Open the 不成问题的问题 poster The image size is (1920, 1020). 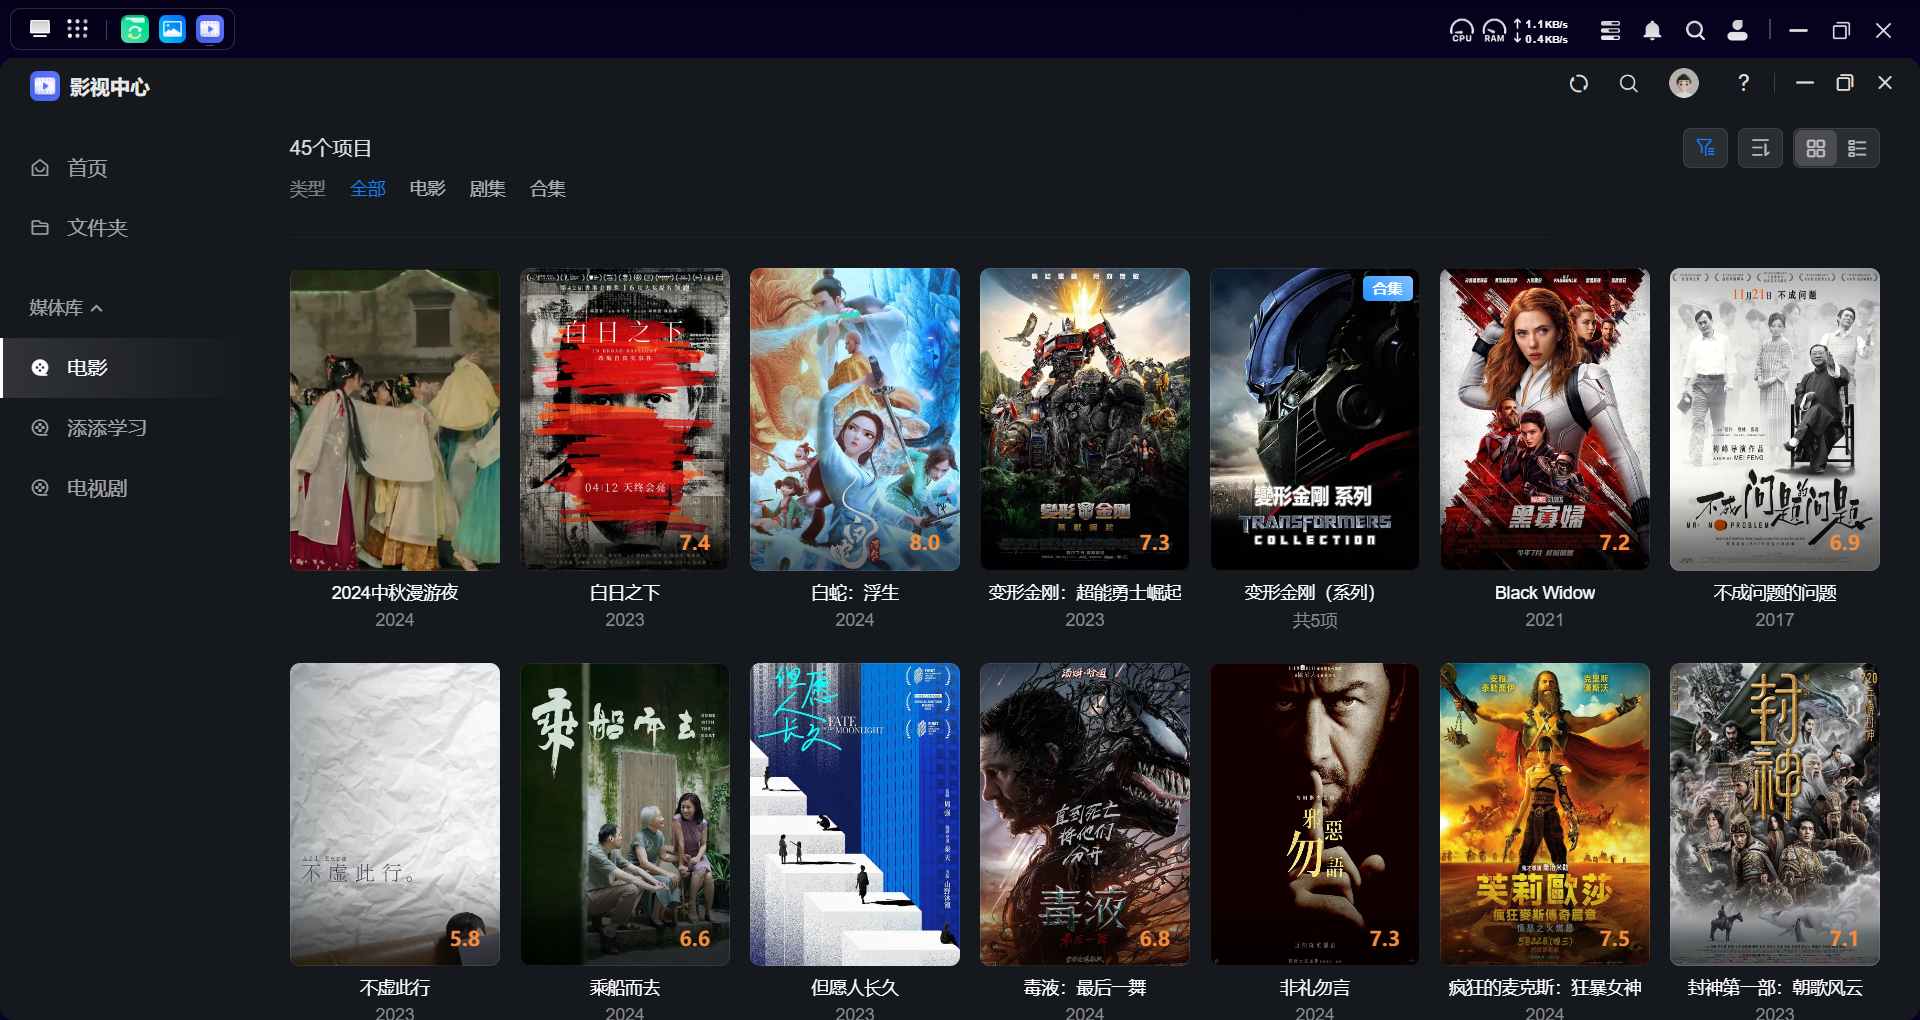click(x=1775, y=419)
